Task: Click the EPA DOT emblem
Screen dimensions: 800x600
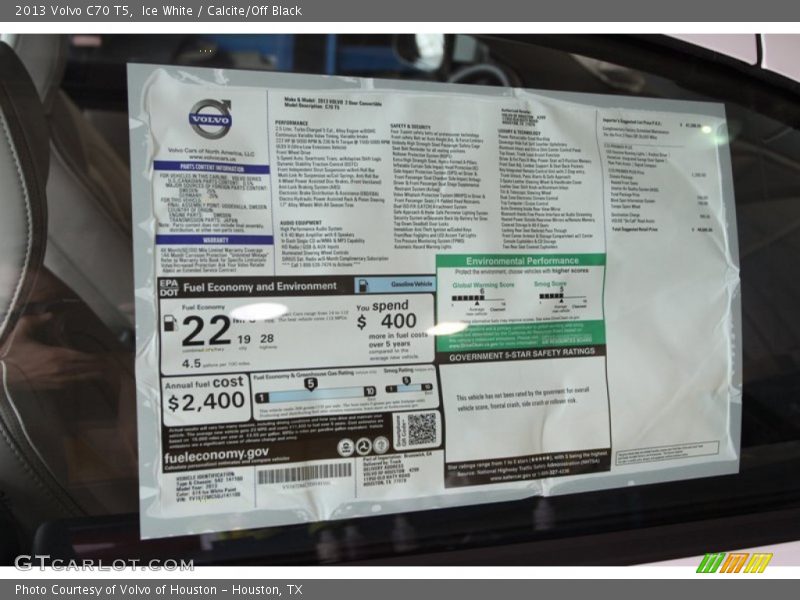Action: tap(168, 286)
